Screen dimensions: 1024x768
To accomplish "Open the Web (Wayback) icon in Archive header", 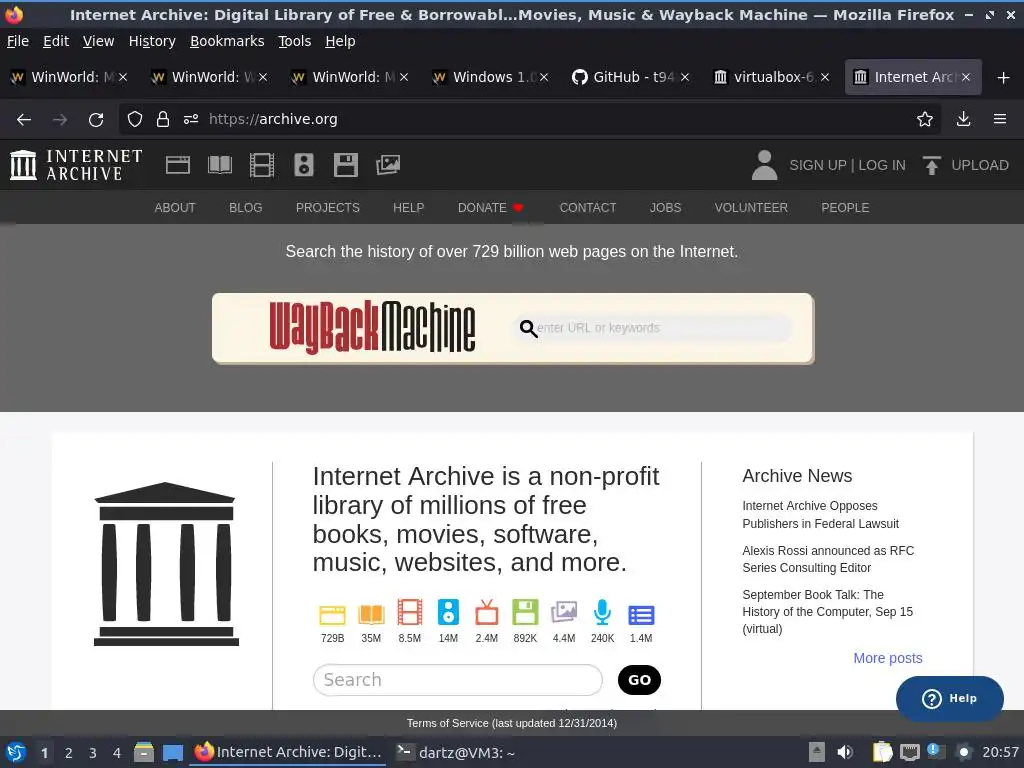I will [x=178, y=165].
